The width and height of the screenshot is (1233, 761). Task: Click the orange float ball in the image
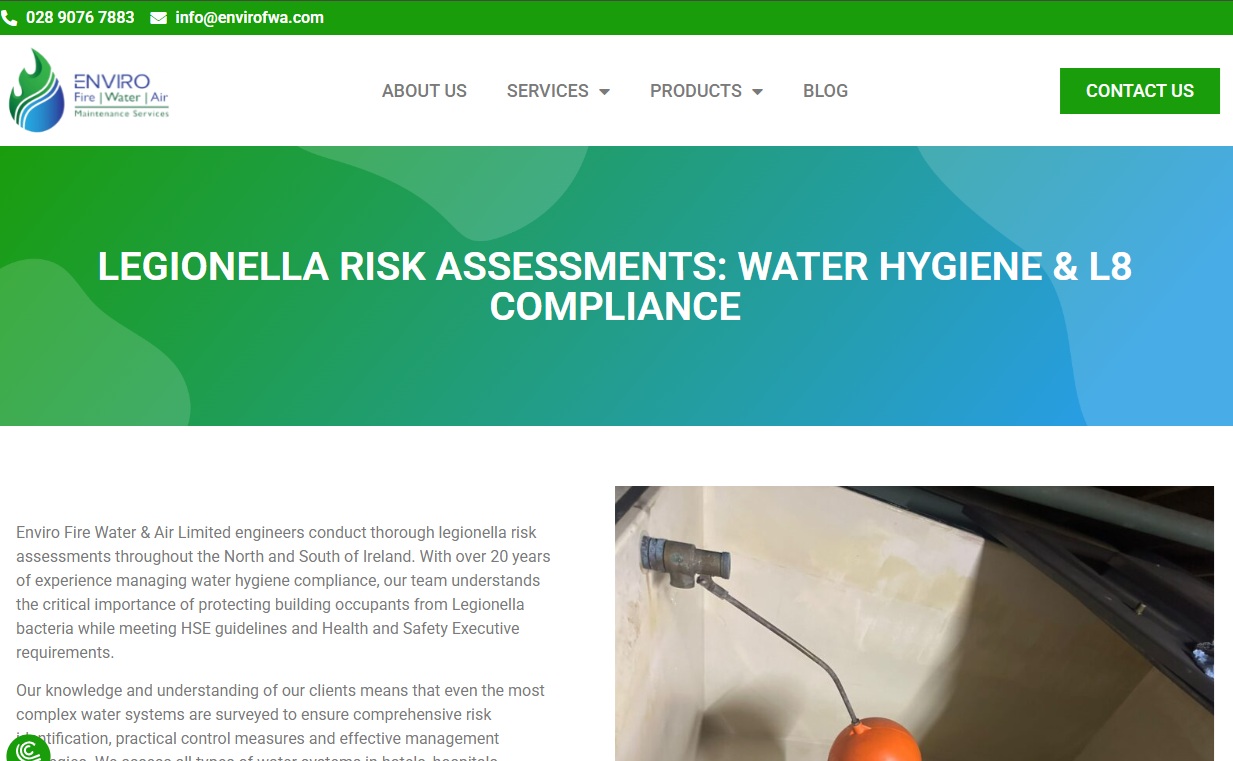pos(874,740)
